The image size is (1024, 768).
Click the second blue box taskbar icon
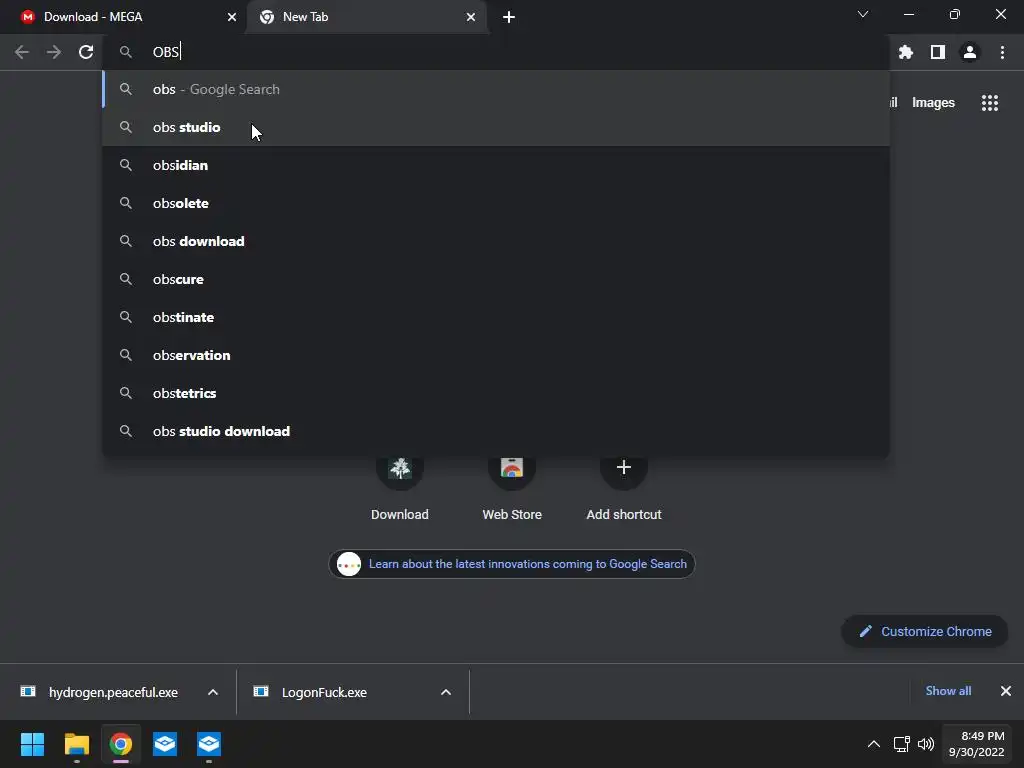pos(209,744)
